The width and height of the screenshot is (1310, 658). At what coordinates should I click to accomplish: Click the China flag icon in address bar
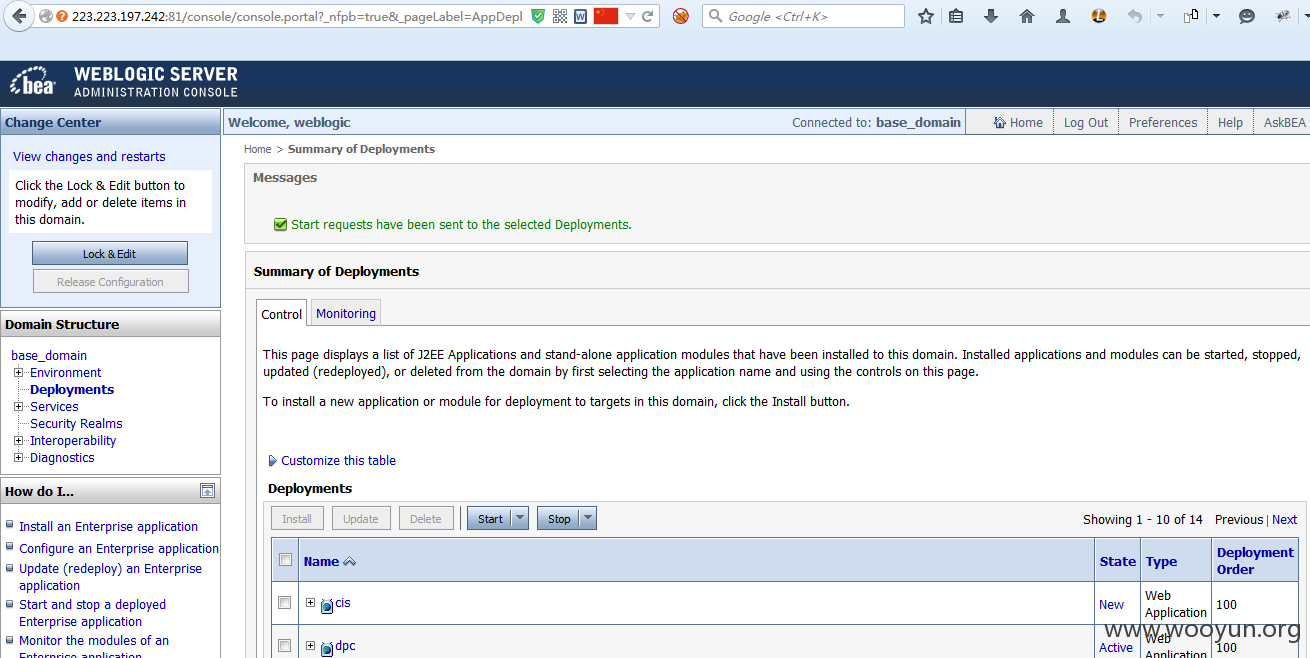pos(606,16)
